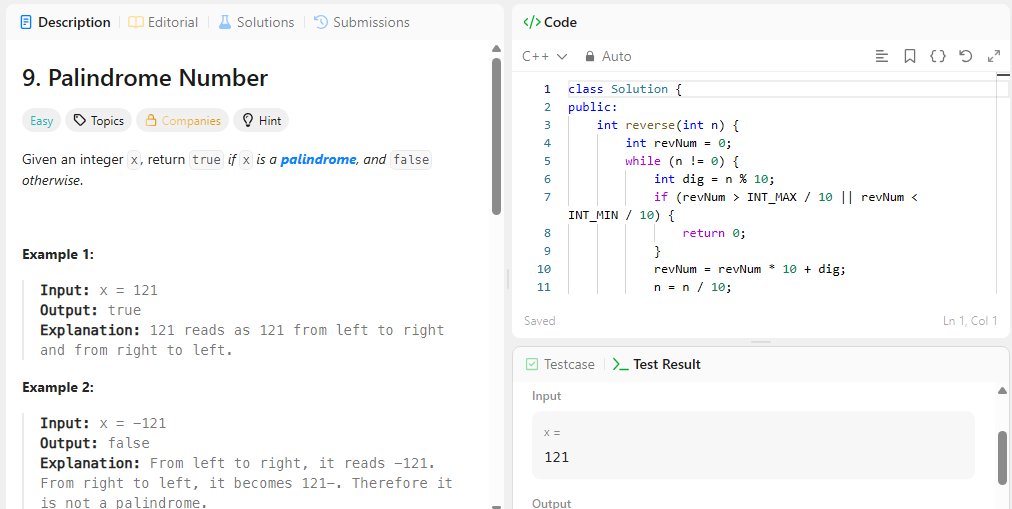Open the C++ language dropdown

545,57
